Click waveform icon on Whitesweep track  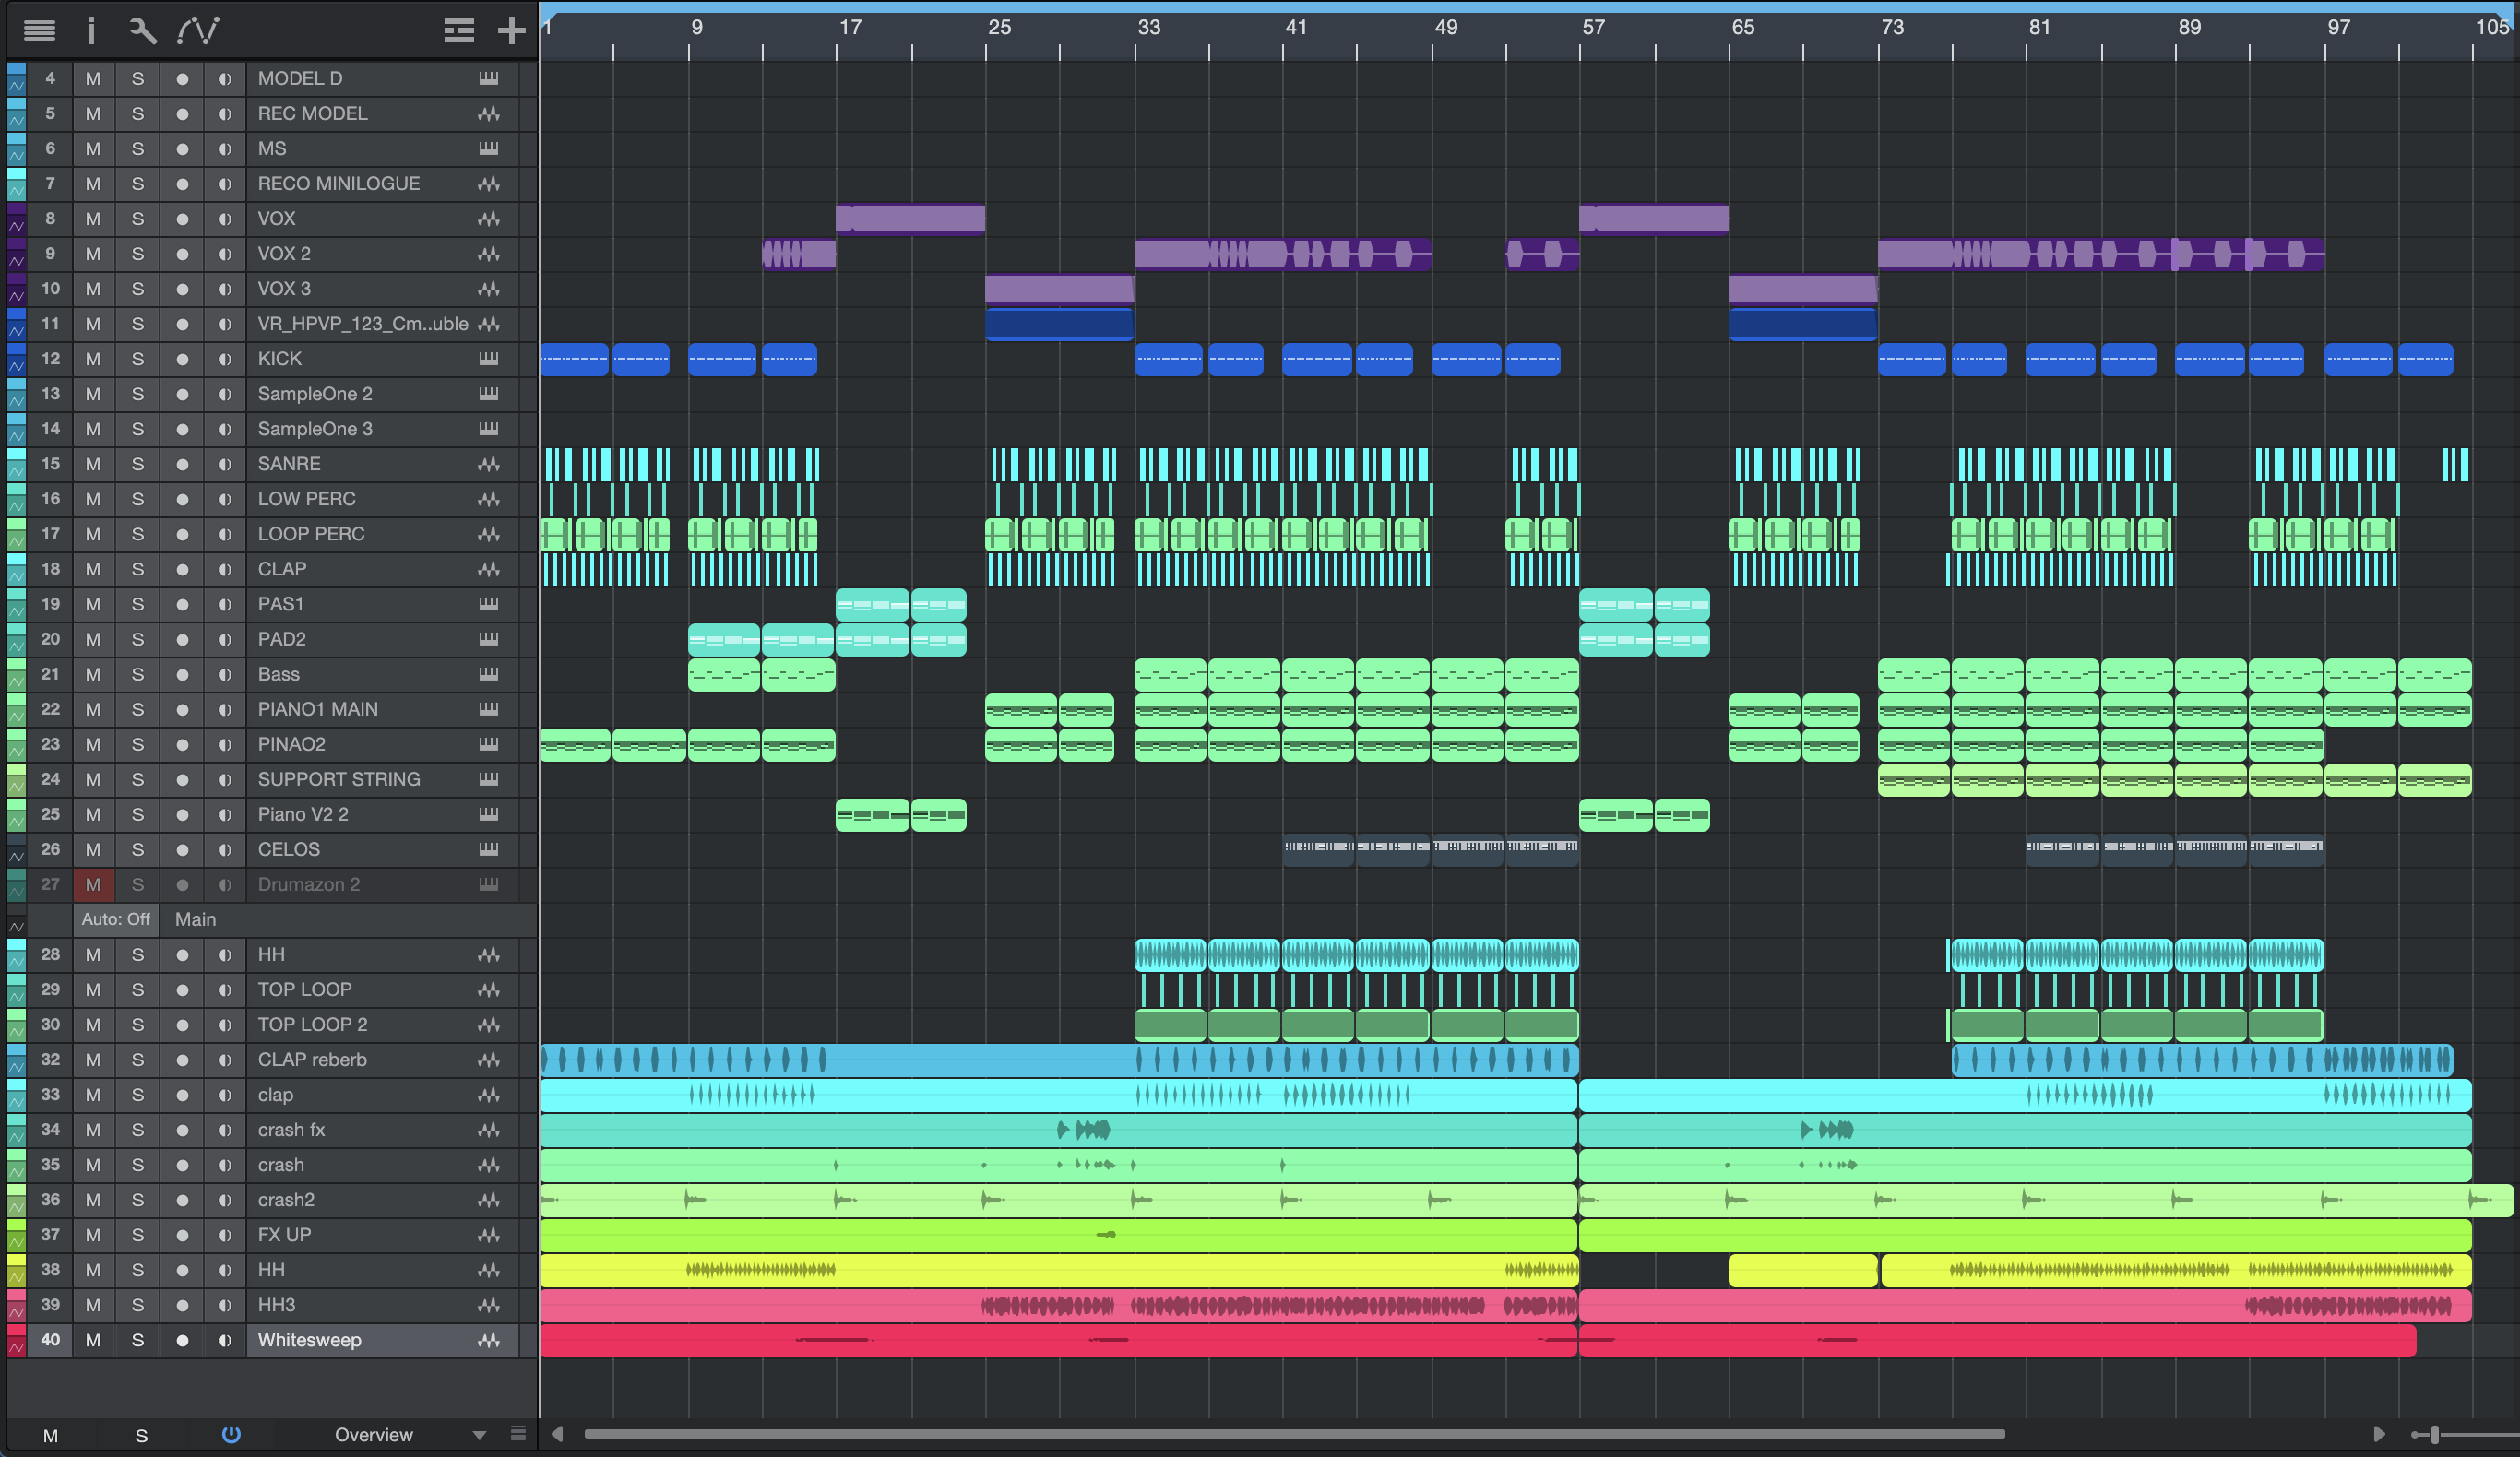(488, 1340)
